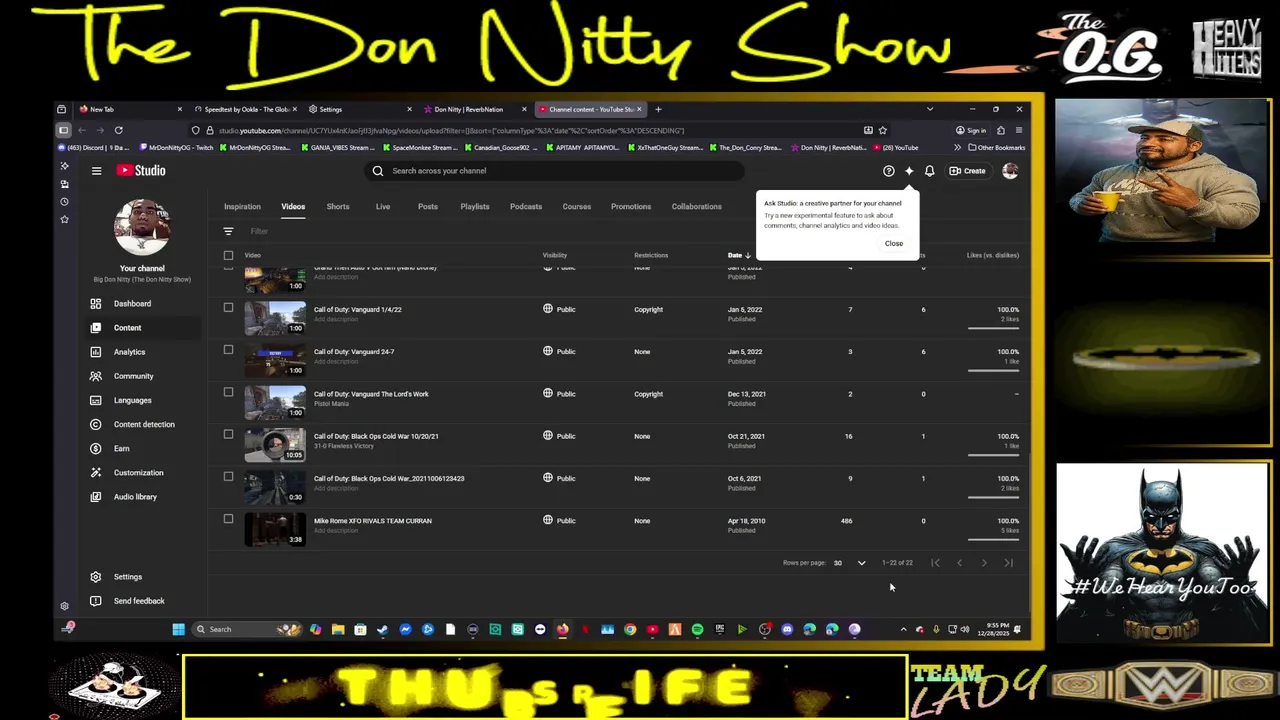Viewport: 1280px width, 720px height.
Task: Open Content detection in the sidebar
Action: [143, 424]
